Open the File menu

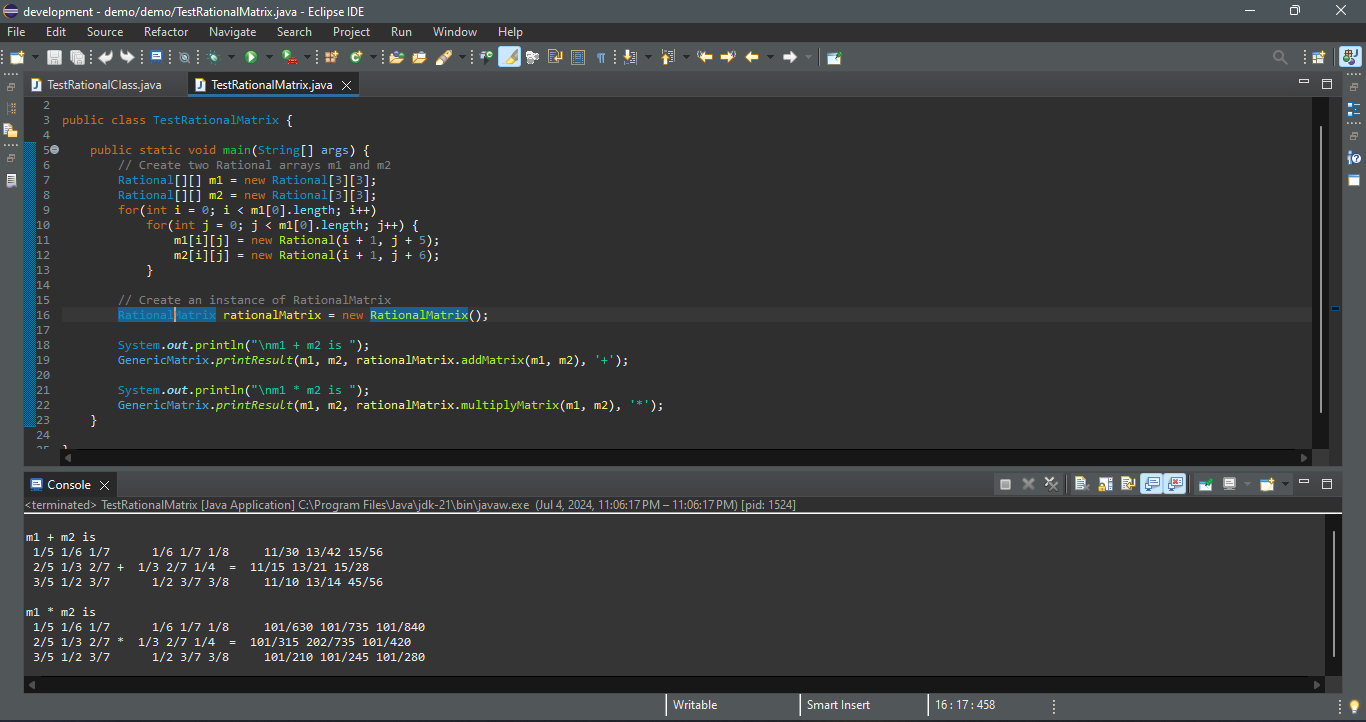(16, 32)
